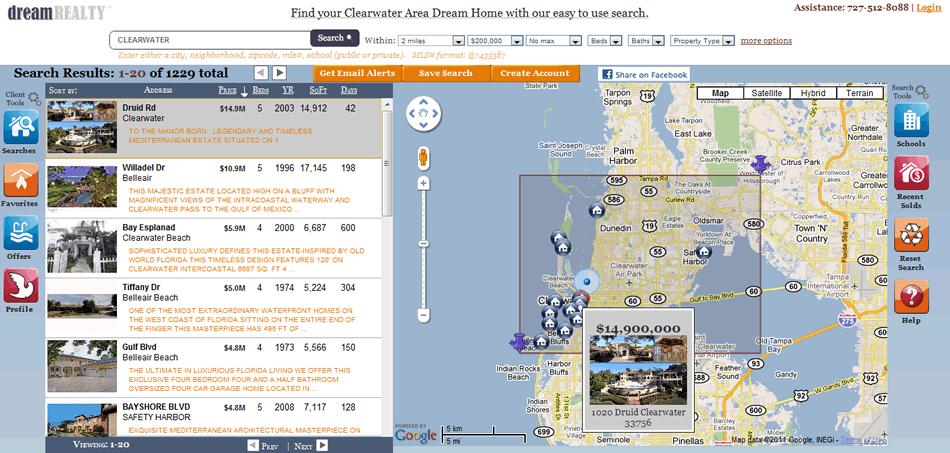Click the blue dot location marker
950x453 pixels.
point(586,282)
